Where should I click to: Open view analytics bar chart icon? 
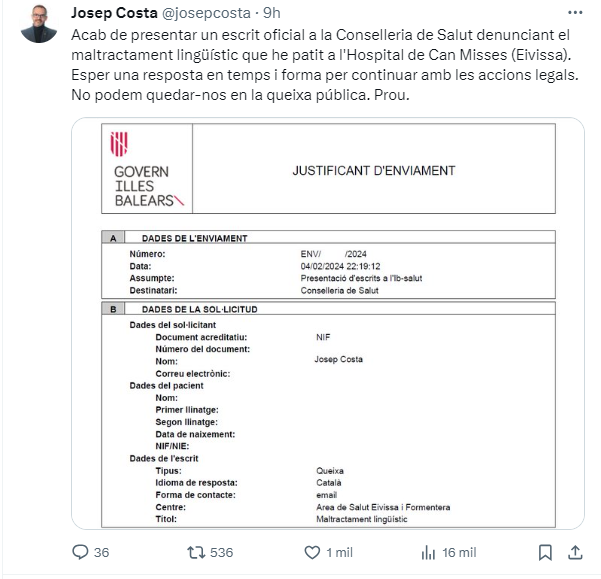pyautogui.click(x=426, y=553)
